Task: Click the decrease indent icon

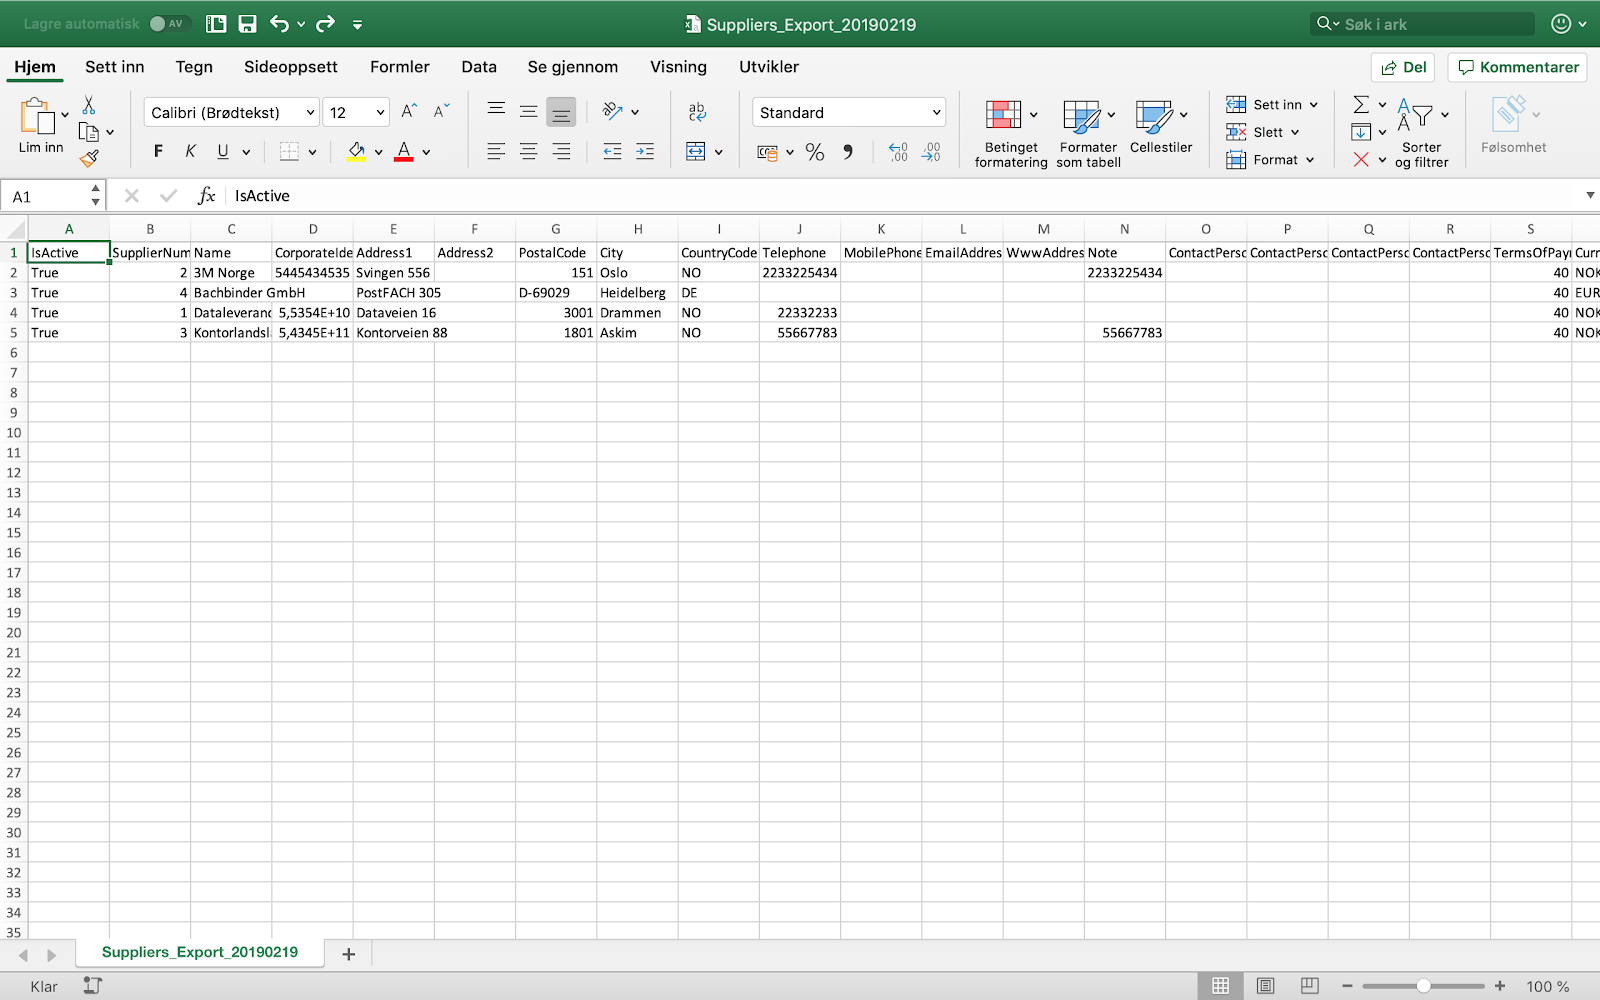Action: [x=612, y=151]
